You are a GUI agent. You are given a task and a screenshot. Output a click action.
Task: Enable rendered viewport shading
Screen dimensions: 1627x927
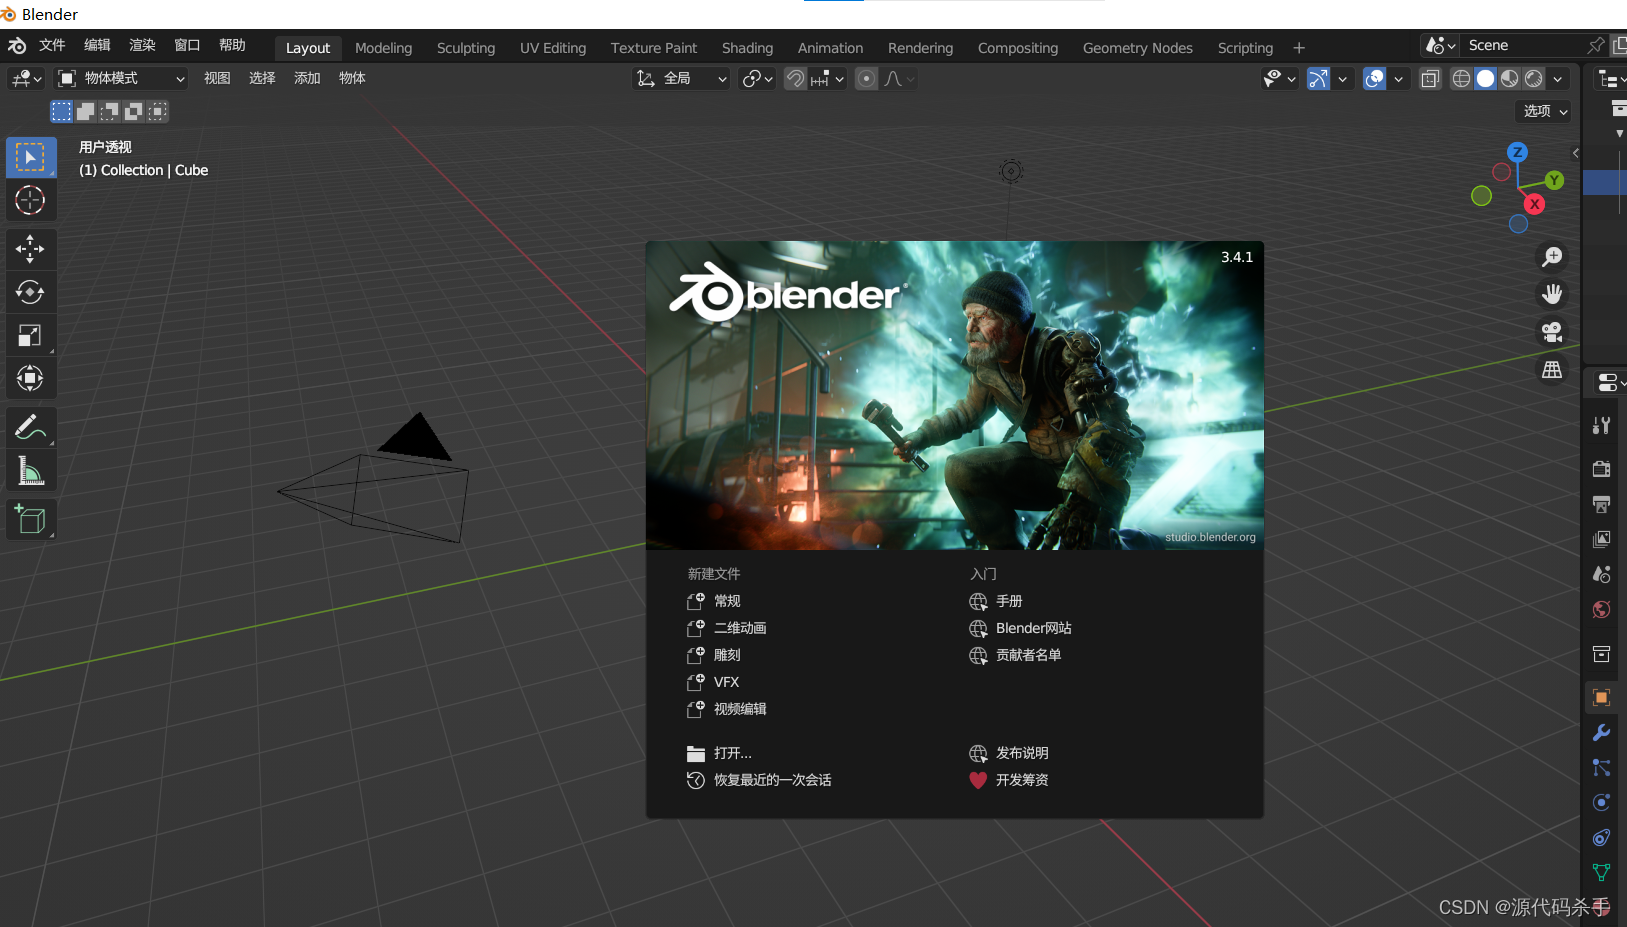1533,79
